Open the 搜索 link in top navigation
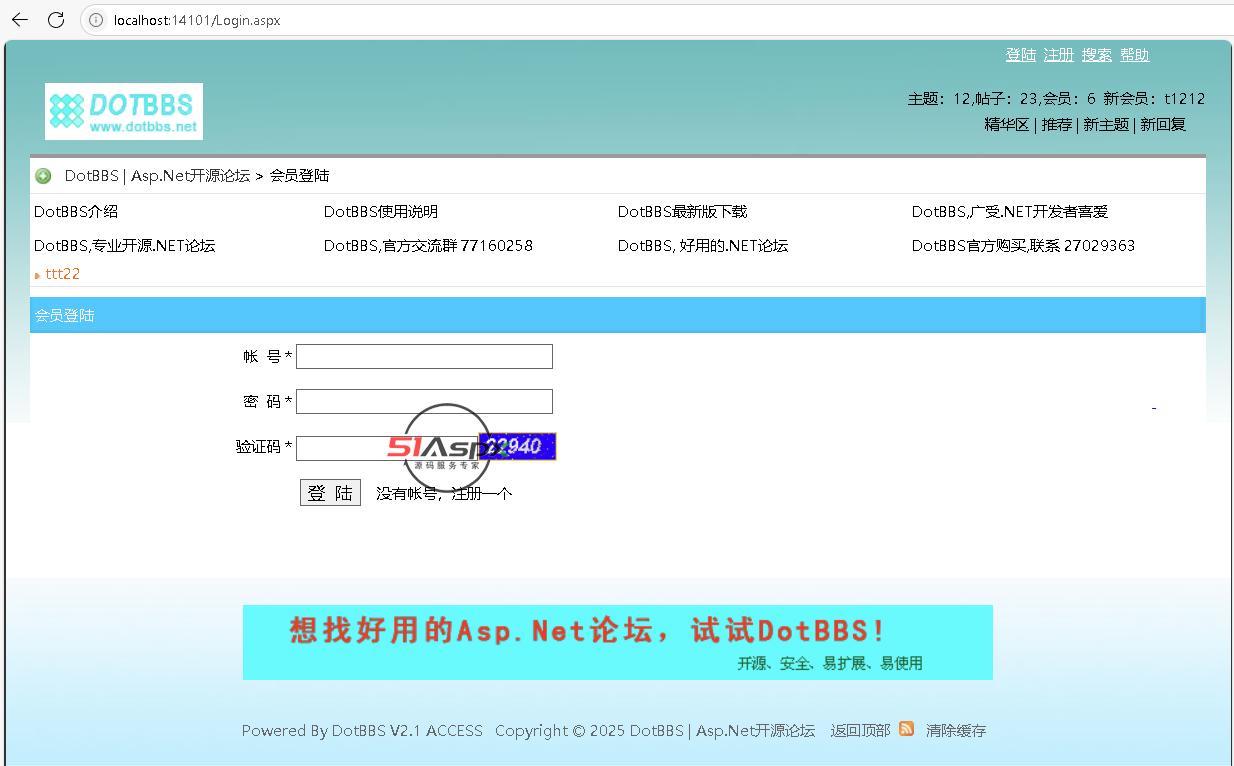Image resolution: width=1234 pixels, height=766 pixels. coord(1097,55)
